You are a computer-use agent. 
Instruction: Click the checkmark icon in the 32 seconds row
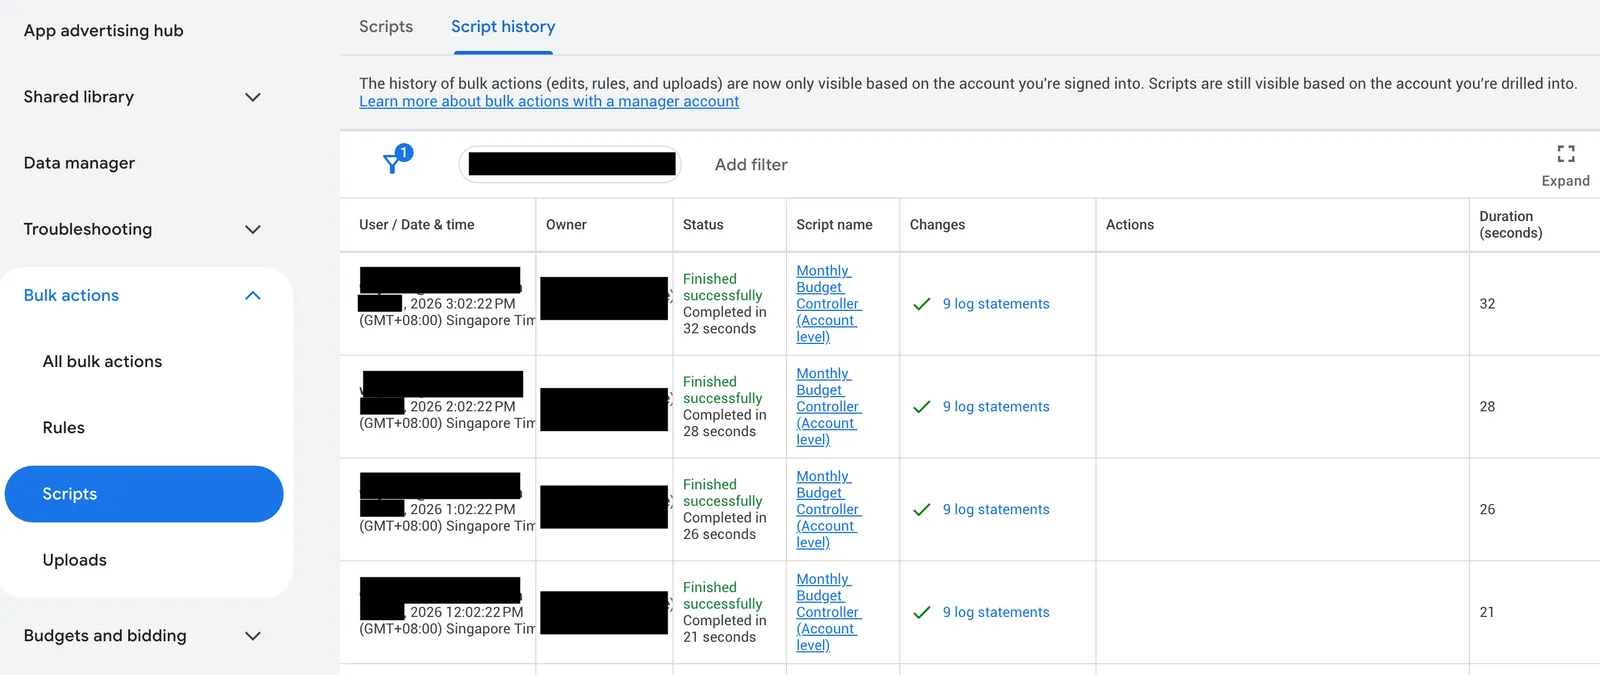coord(922,304)
